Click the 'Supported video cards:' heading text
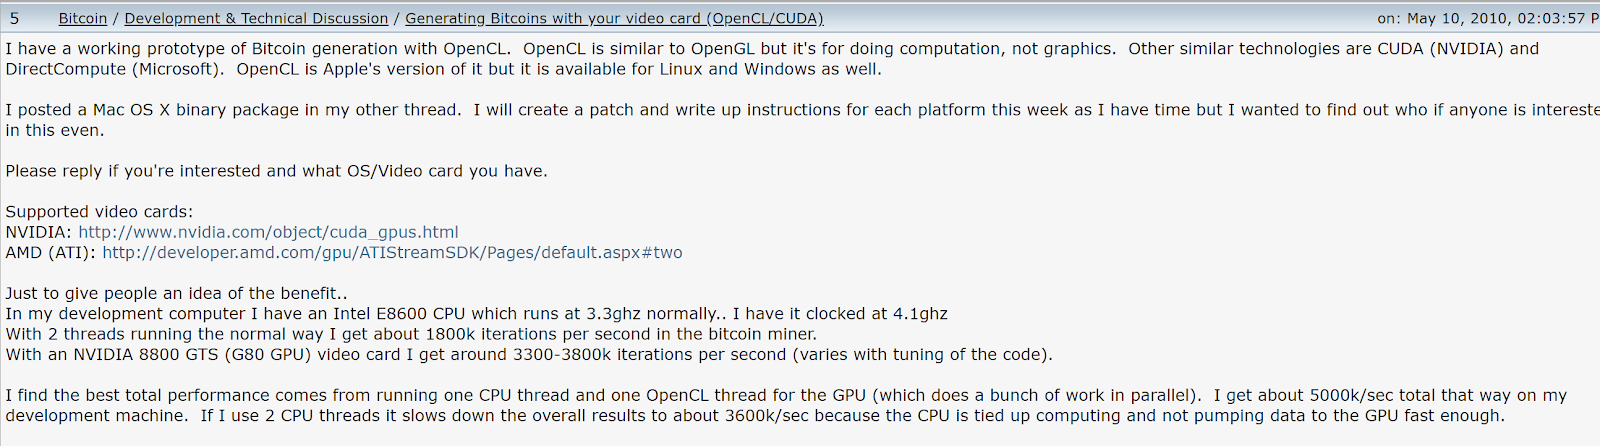 tap(99, 212)
